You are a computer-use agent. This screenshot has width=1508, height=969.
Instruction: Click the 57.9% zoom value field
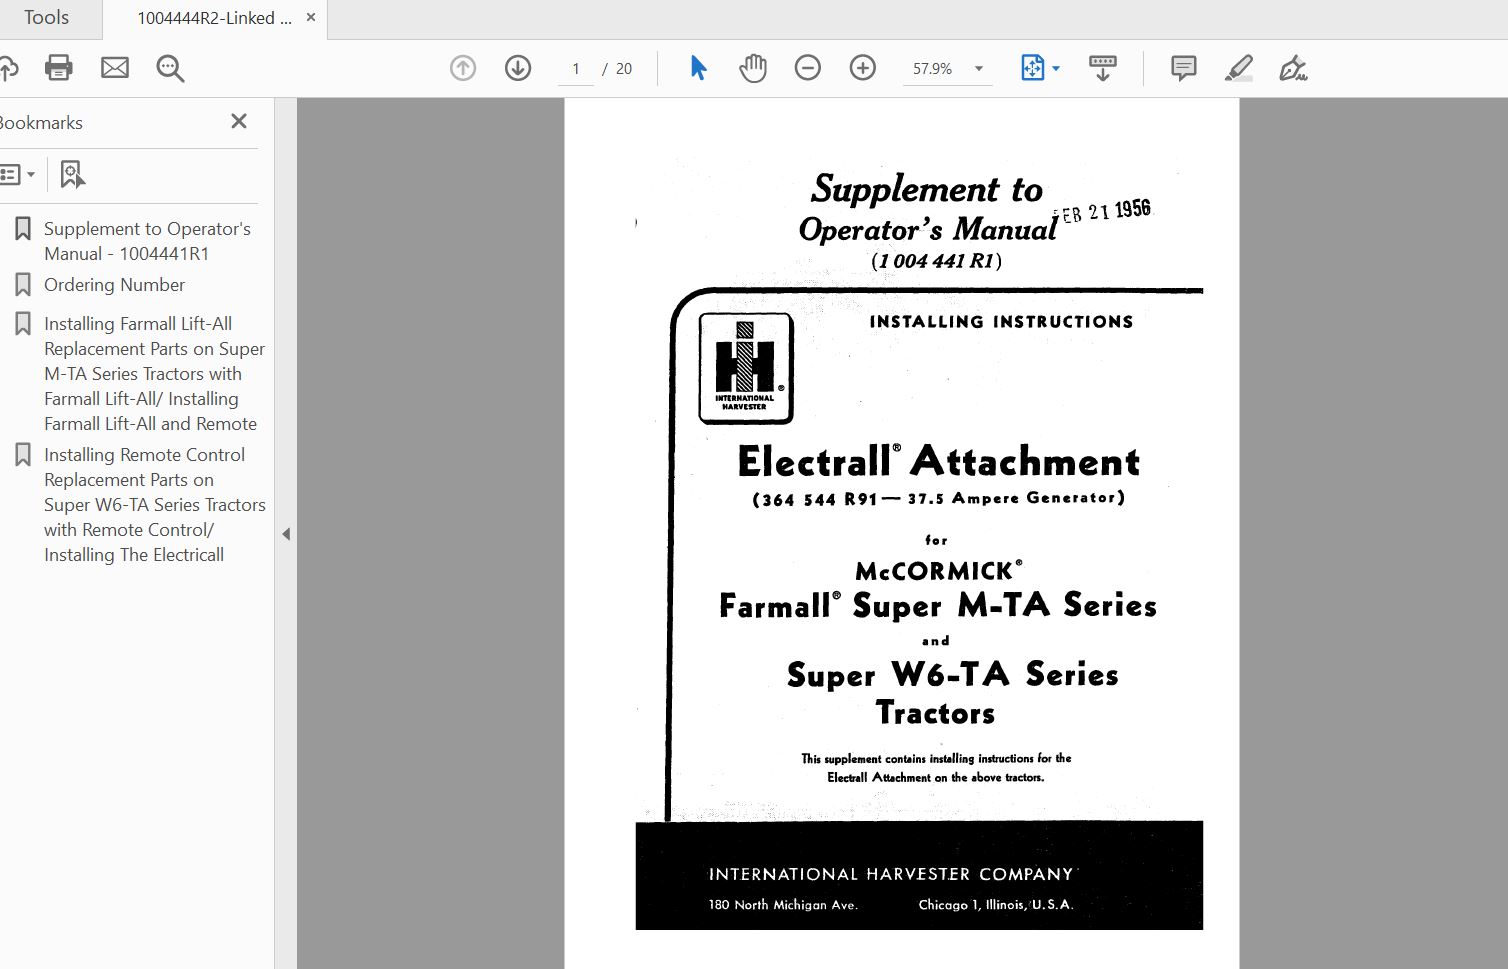coord(933,69)
